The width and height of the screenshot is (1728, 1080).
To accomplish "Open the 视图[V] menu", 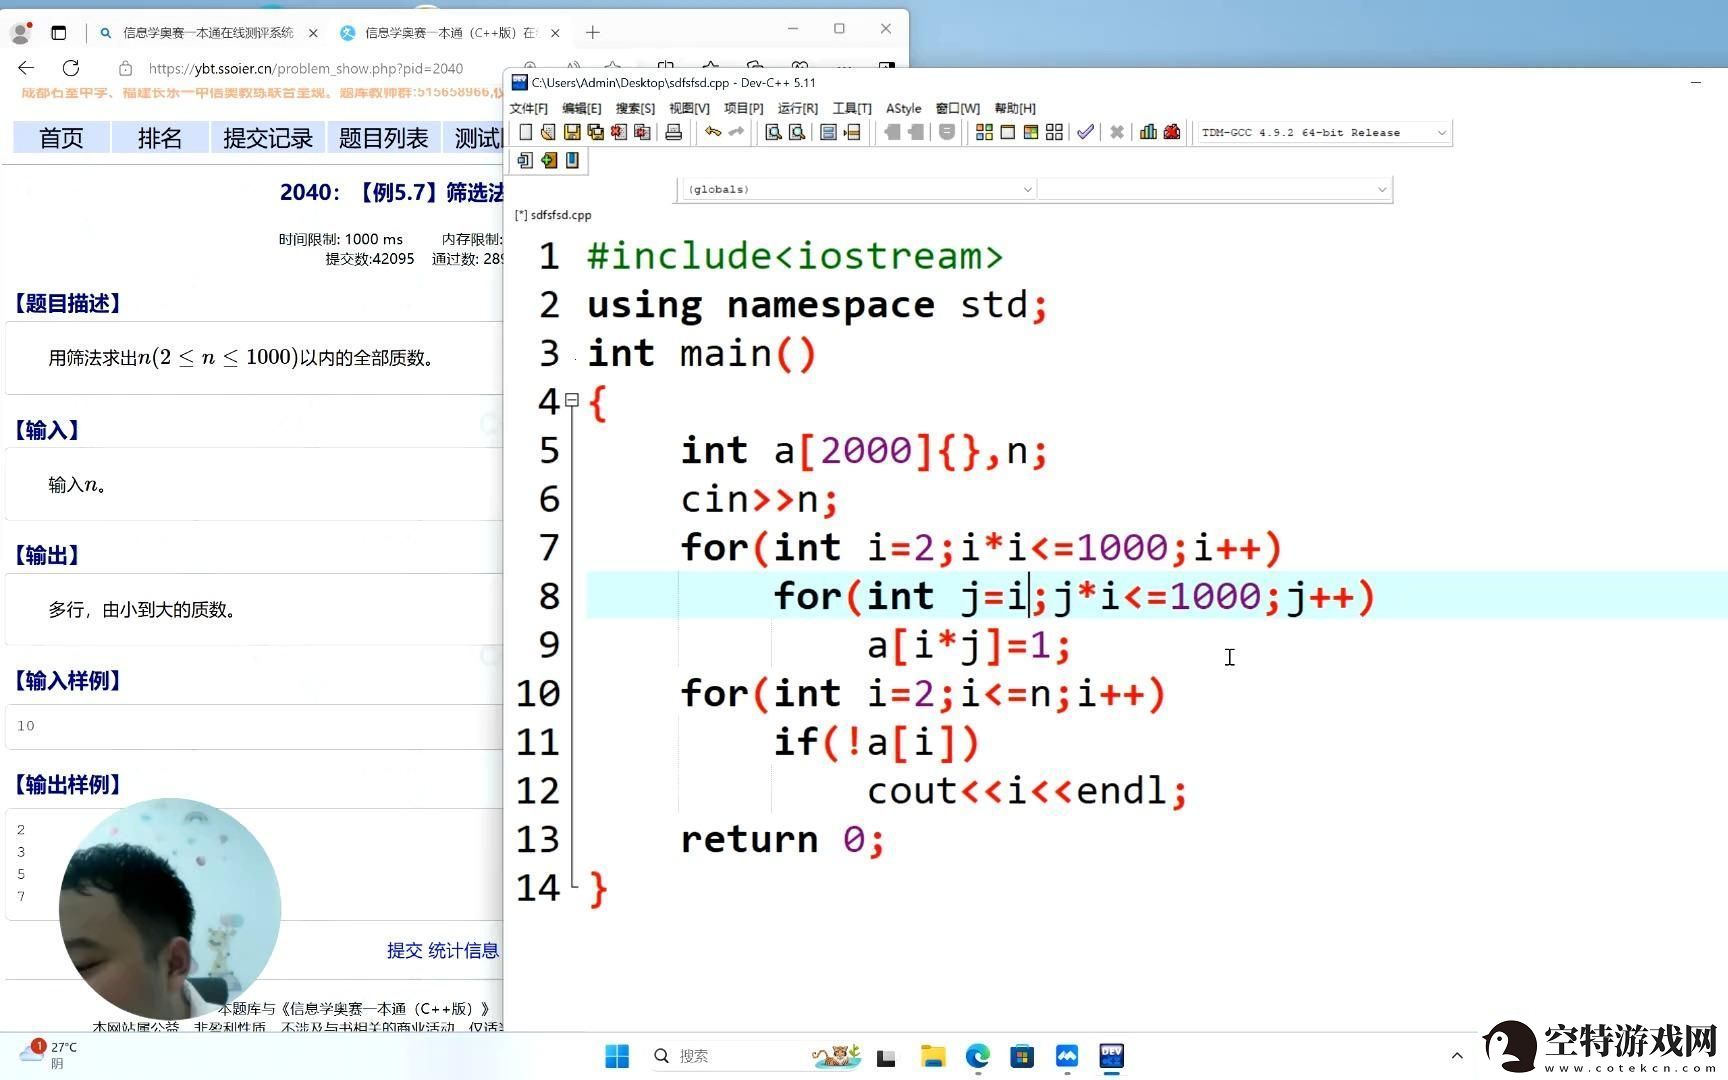I will (689, 108).
